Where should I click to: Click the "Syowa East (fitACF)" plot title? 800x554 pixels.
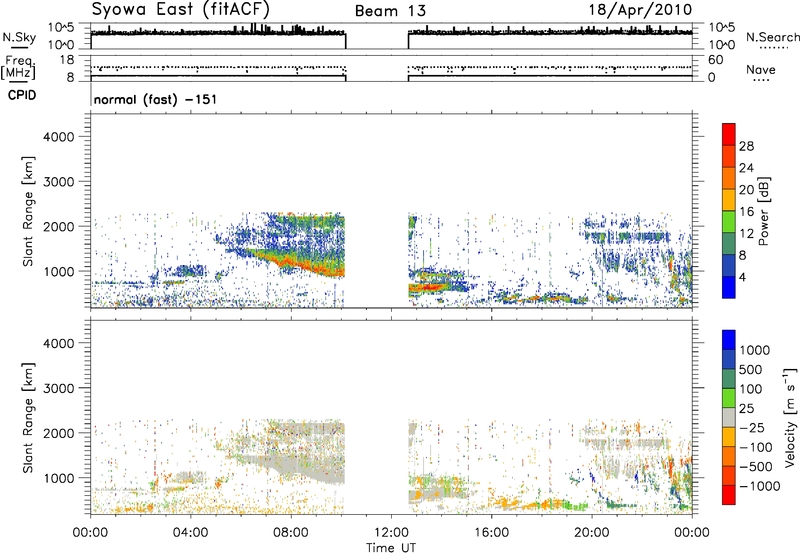[x=181, y=10]
